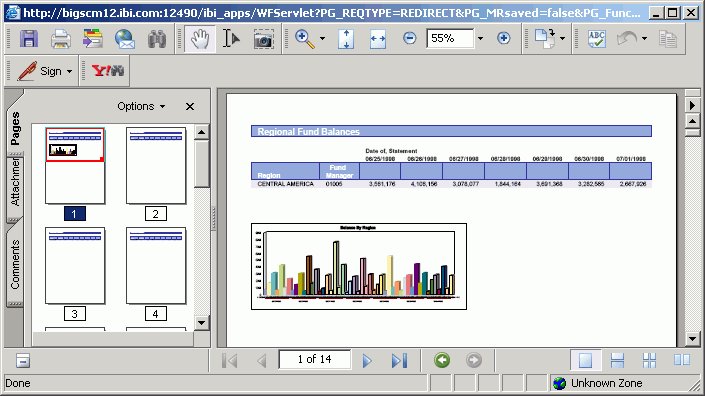The image size is (705, 396).
Task: Edit the 55% zoom level field
Action: (450, 39)
